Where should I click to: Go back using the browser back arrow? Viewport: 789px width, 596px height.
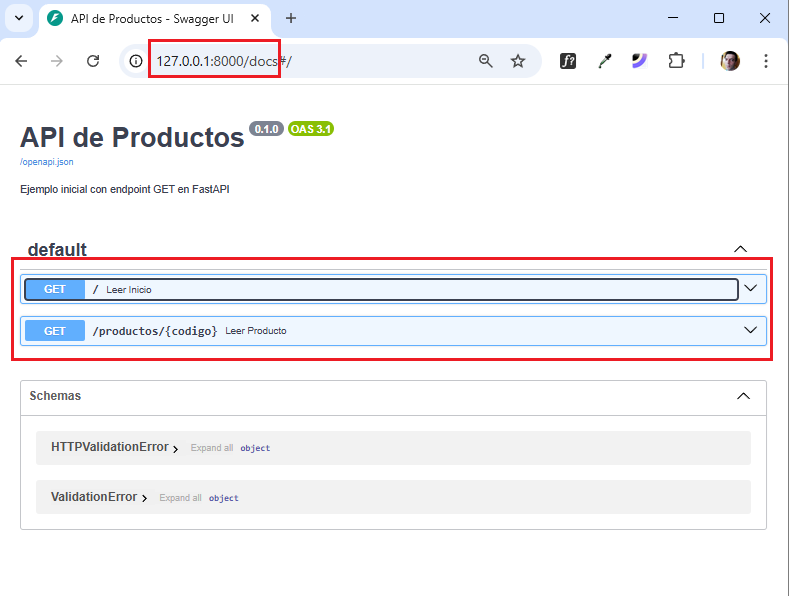point(21,61)
